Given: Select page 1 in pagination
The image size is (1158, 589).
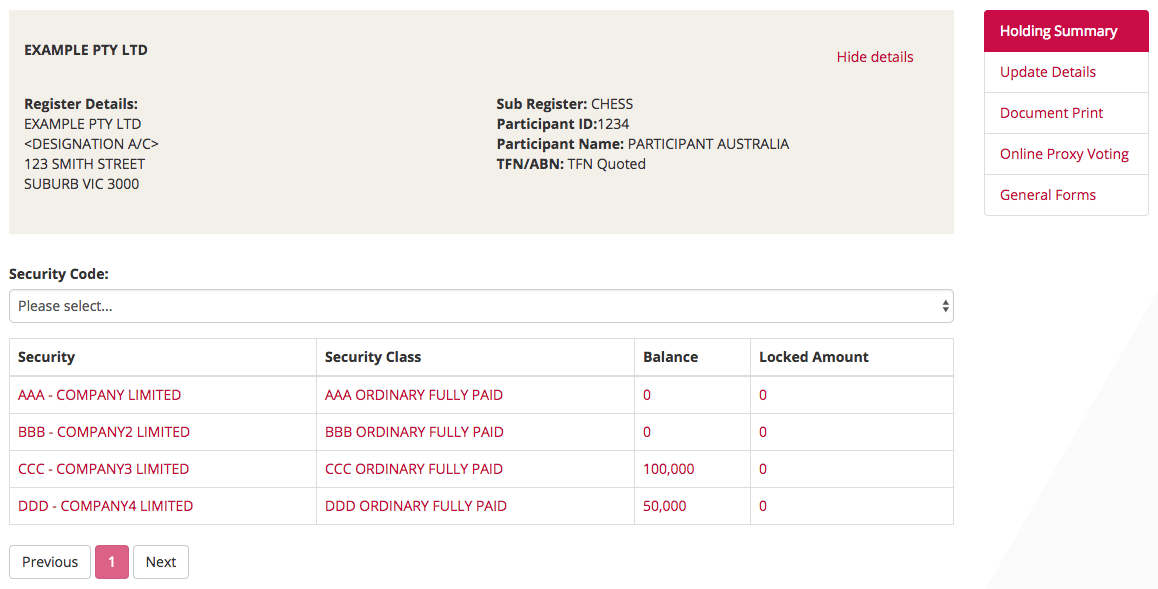Looking at the screenshot, I should click(x=112, y=562).
